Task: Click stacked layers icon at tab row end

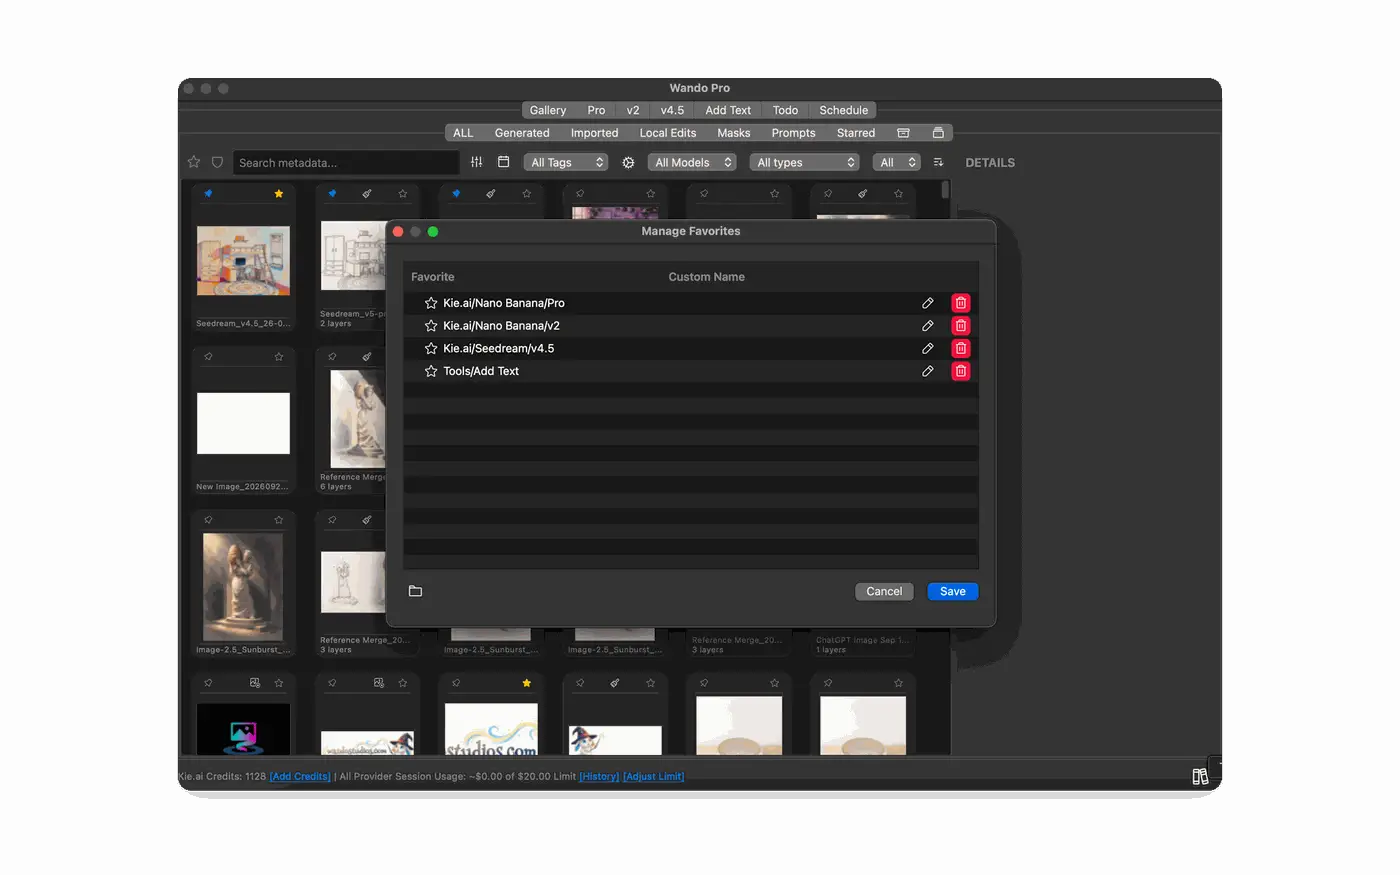Action: tap(938, 133)
